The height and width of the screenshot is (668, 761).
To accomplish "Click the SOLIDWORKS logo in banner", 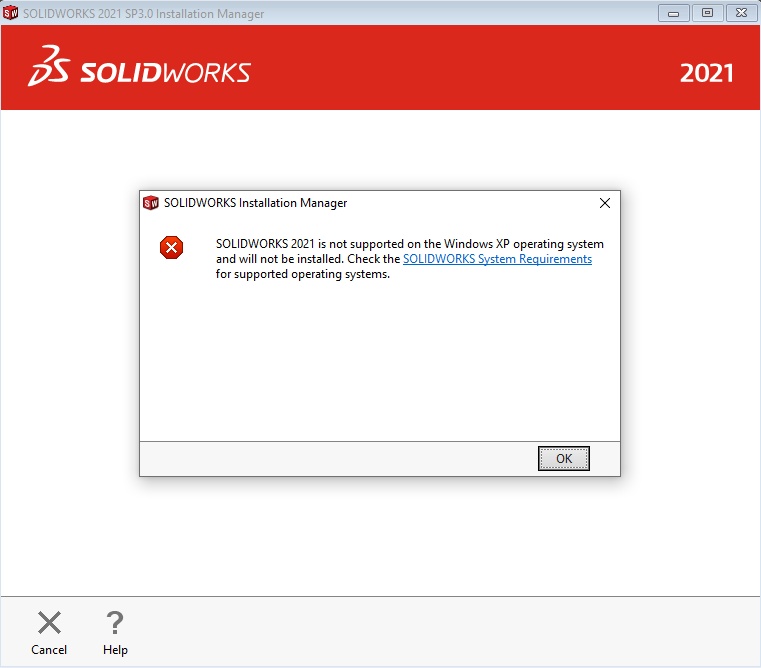I will [139, 67].
